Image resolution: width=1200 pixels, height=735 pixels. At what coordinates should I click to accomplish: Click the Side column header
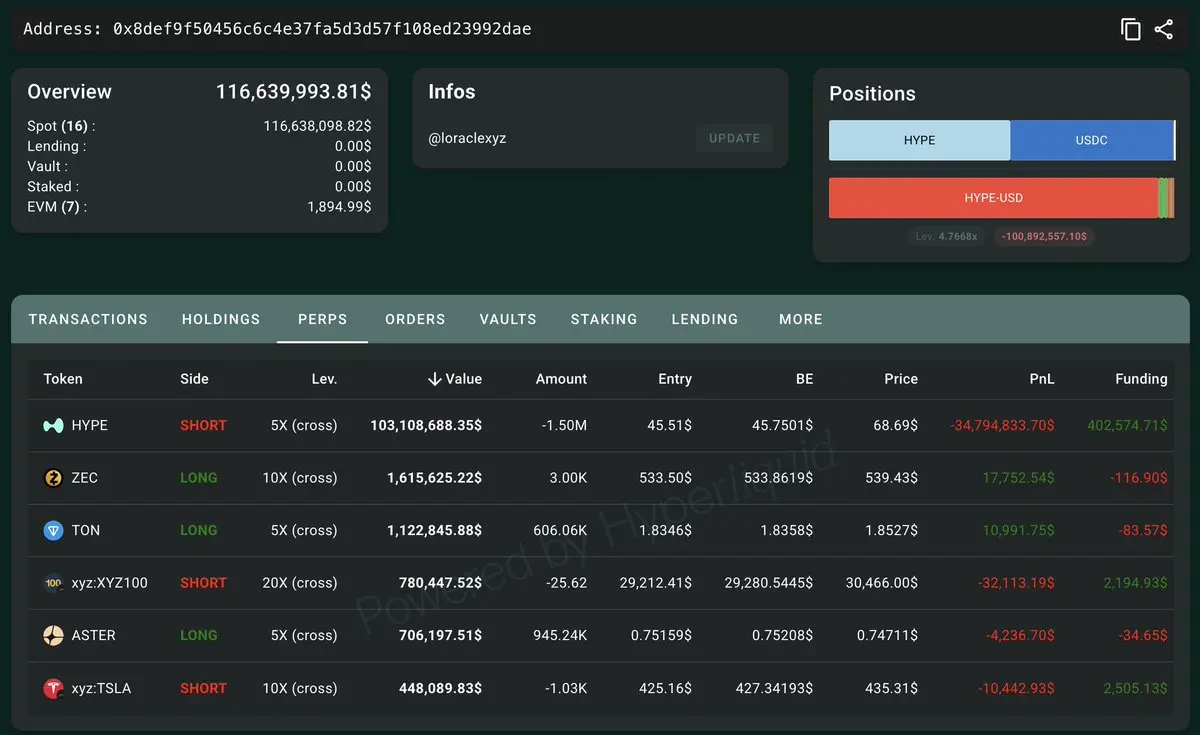tap(194, 379)
